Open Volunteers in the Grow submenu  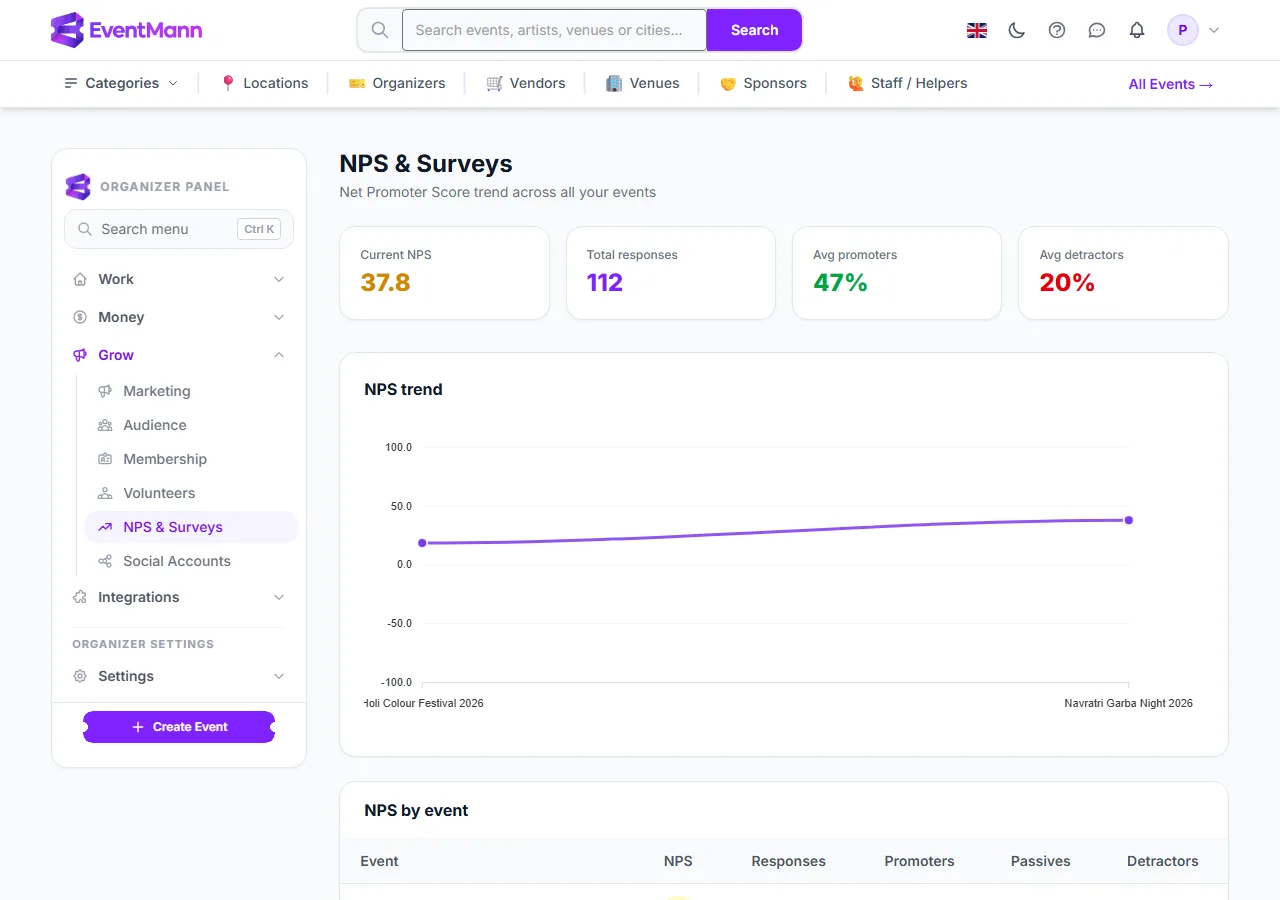tap(191, 493)
